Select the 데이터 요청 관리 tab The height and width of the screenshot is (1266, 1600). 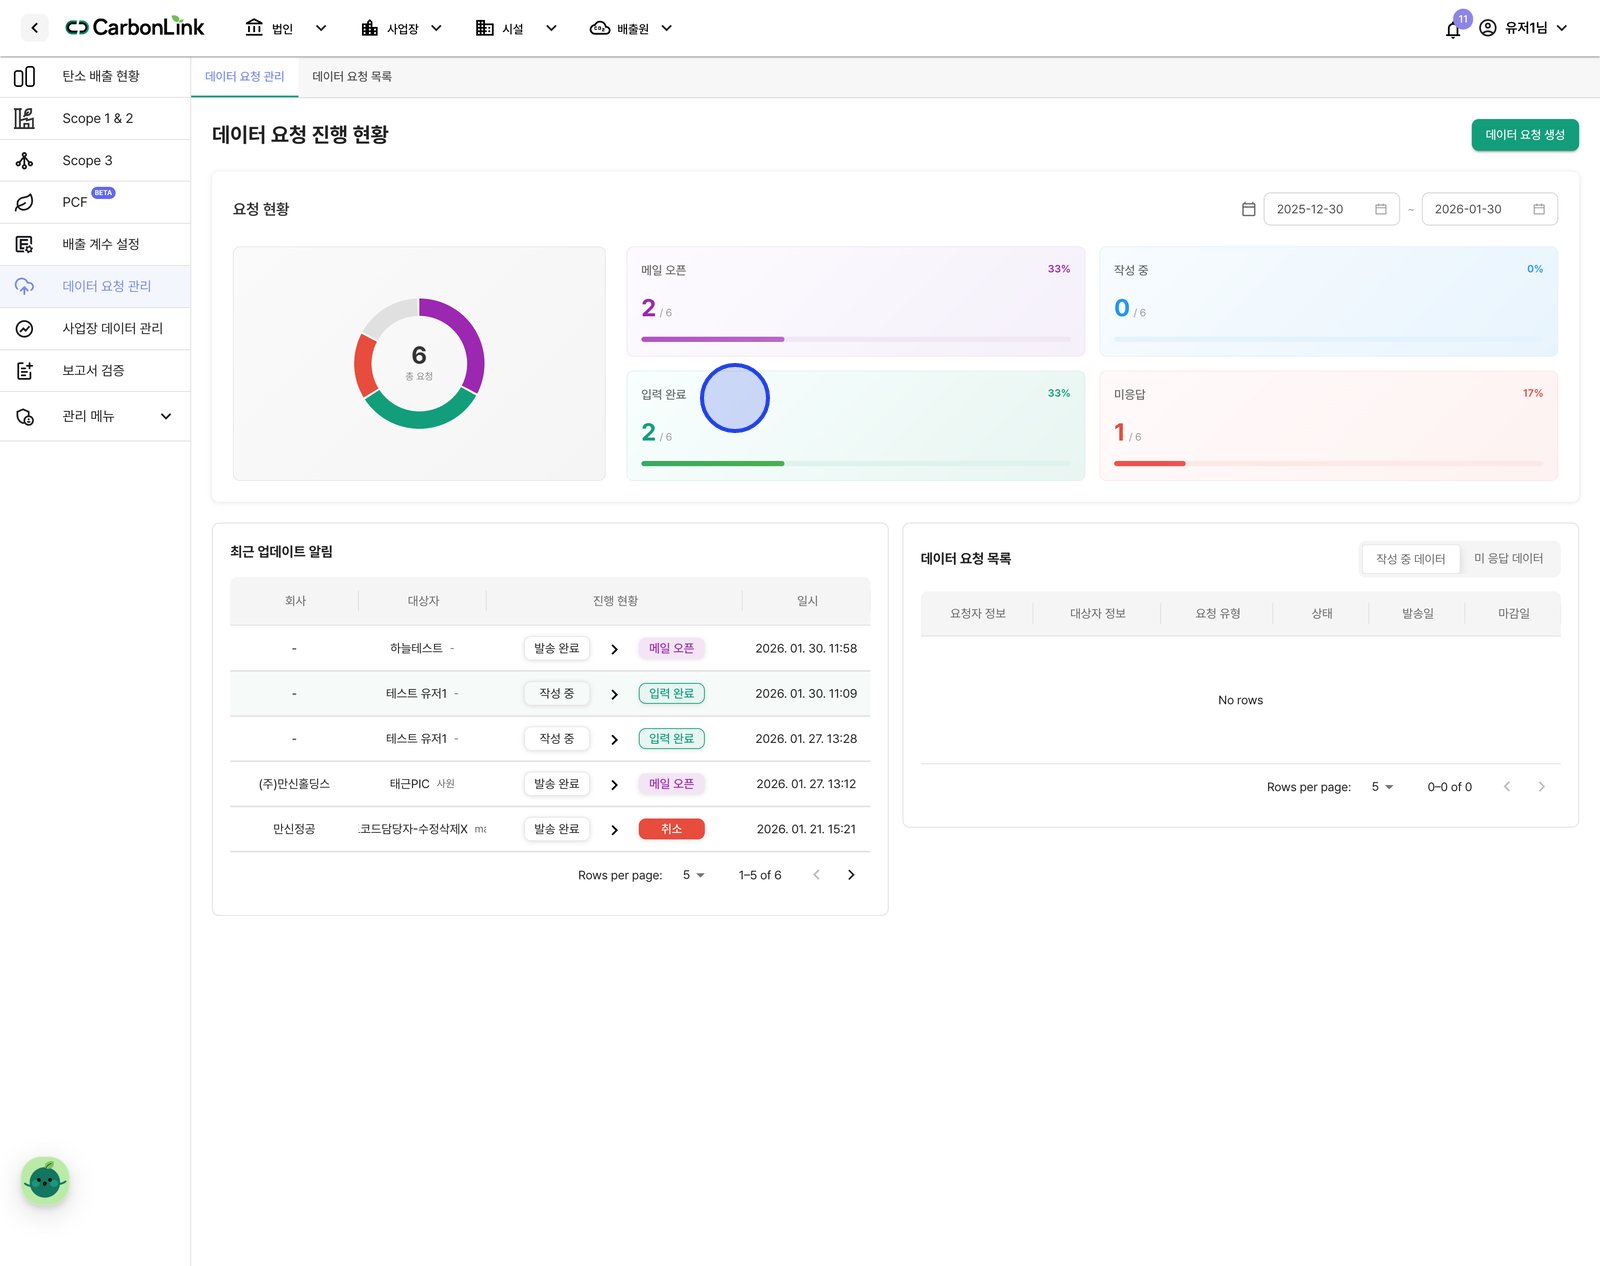pyautogui.click(x=245, y=77)
